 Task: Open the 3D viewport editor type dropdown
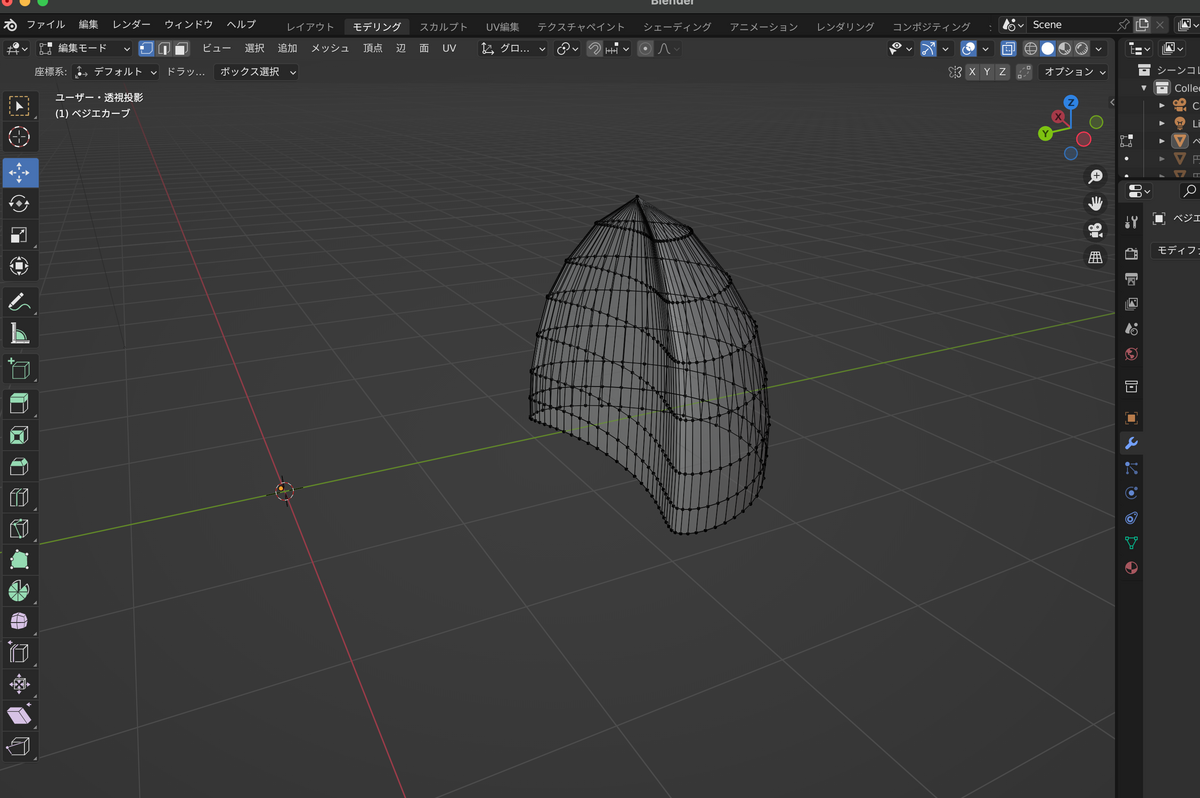17,48
